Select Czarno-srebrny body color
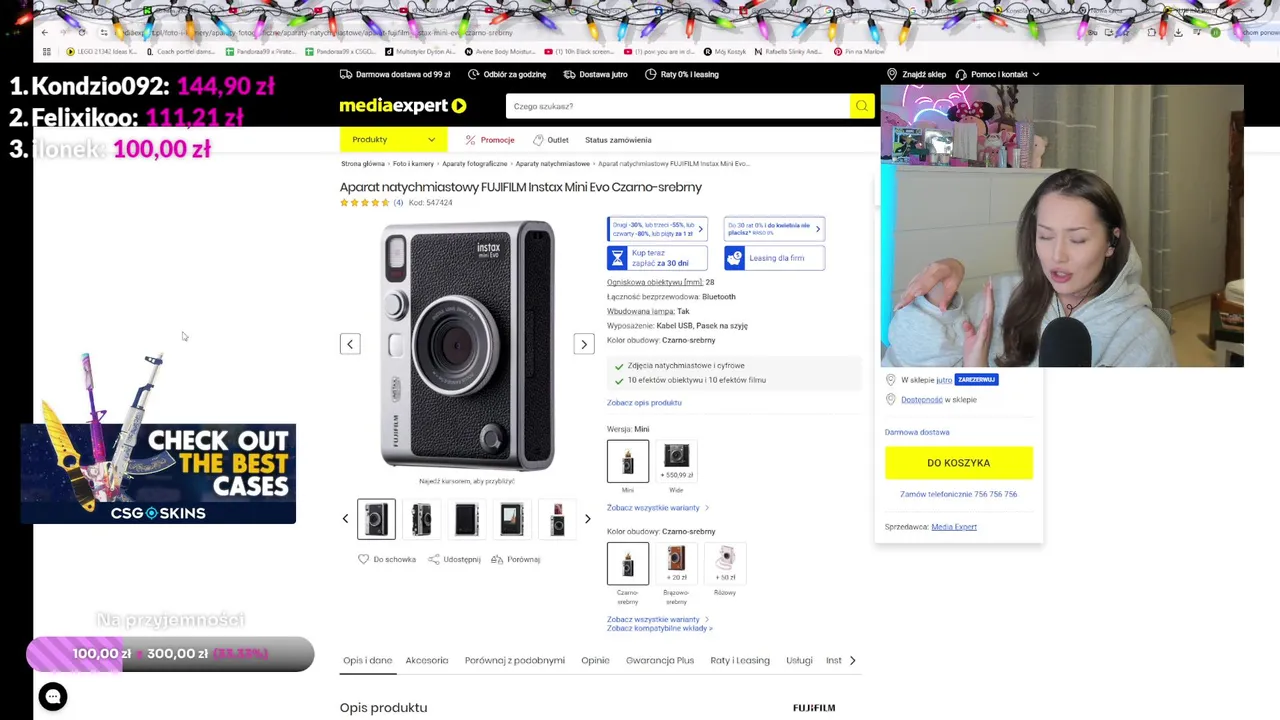1280x720 pixels. [x=628, y=564]
